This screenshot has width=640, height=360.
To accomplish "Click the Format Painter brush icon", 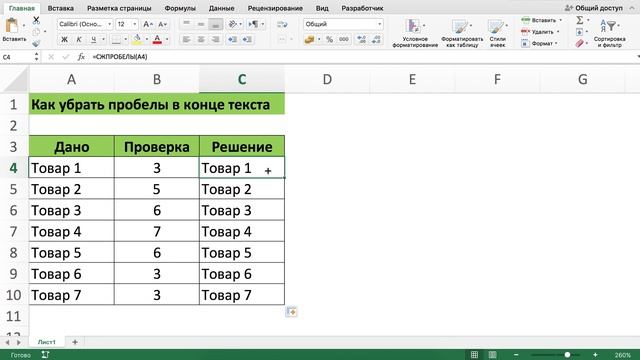I will [36, 43].
